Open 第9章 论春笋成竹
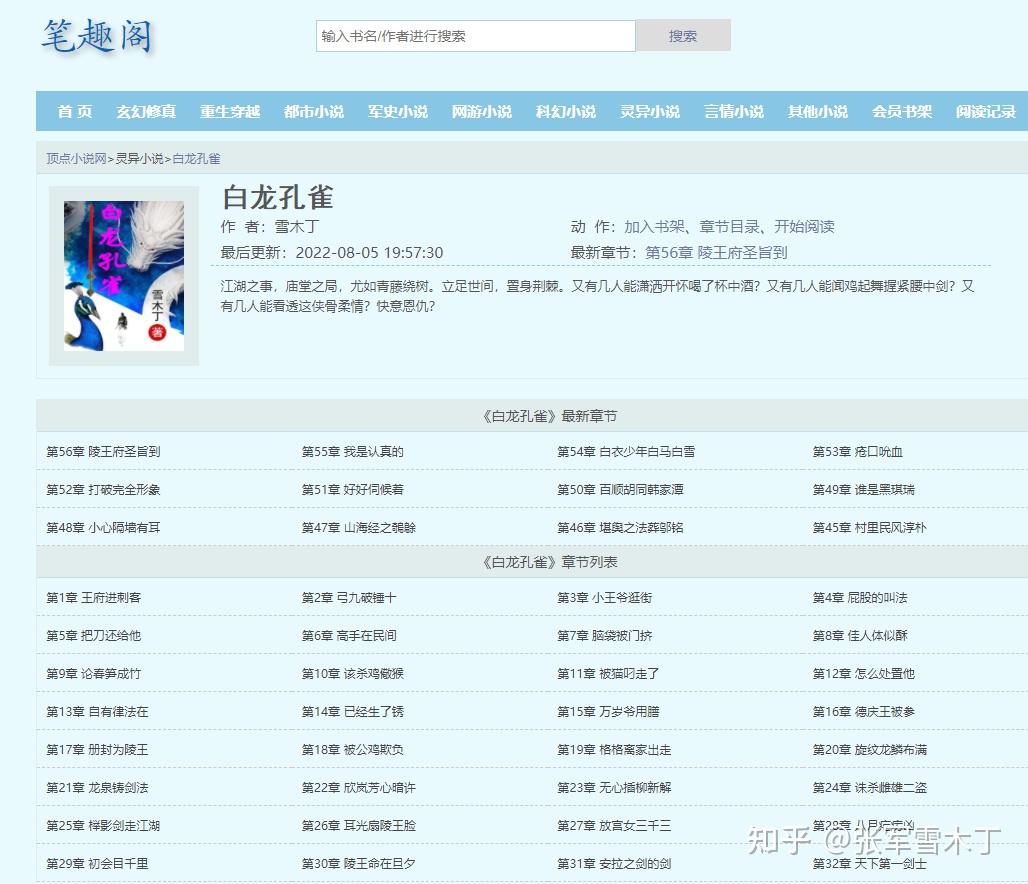 [94, 674]
